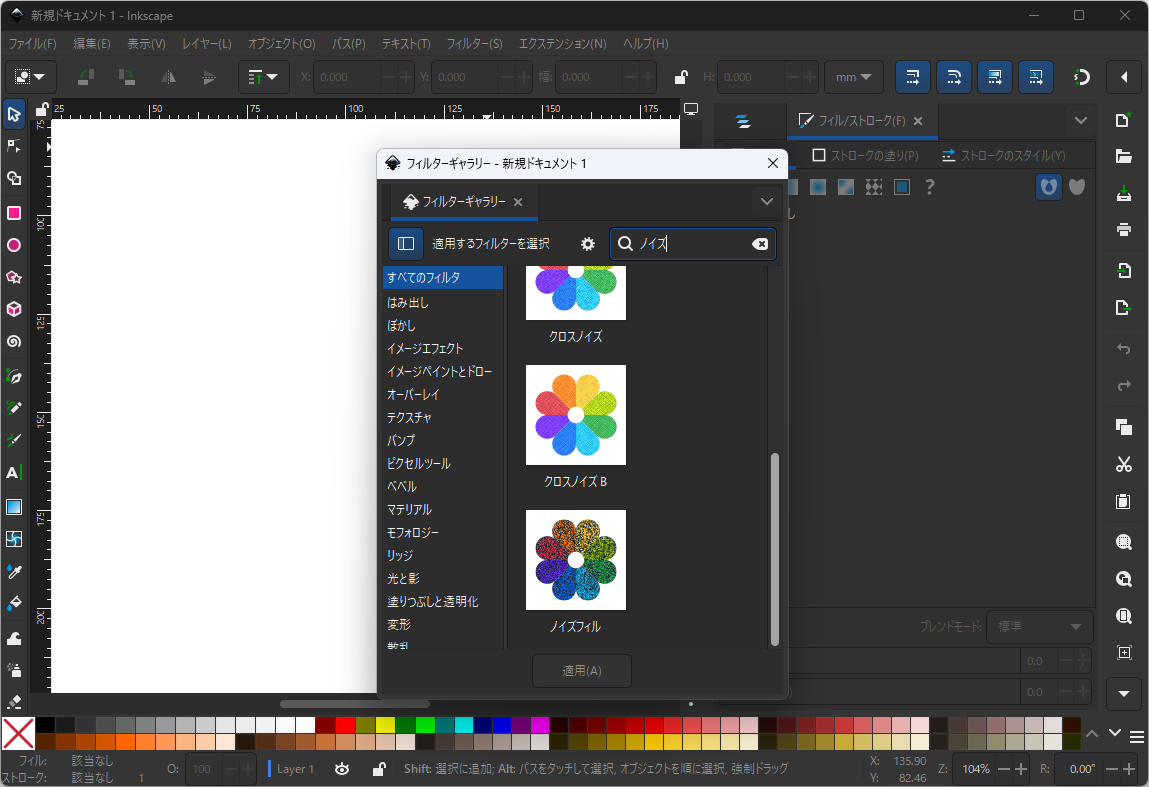Switch to ストロークの塗り(P) tab
This screenshot has height=787, width=1149.
click(865, 155)
